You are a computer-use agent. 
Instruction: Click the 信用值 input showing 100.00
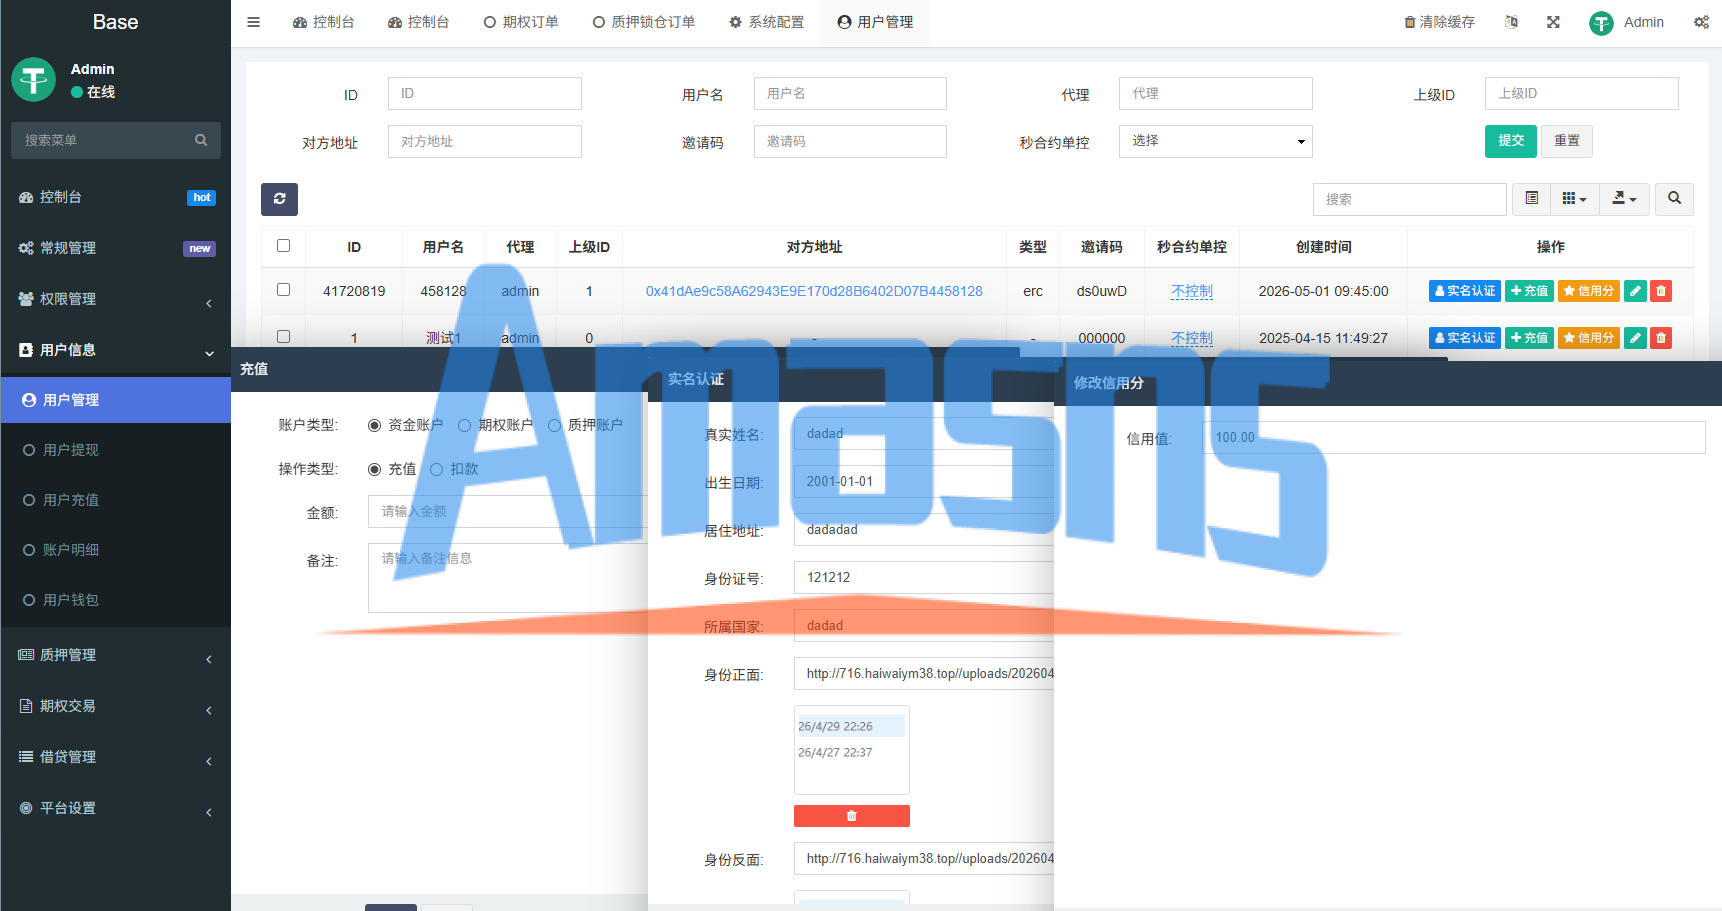pyautogui.click(x=1456, y=437)
